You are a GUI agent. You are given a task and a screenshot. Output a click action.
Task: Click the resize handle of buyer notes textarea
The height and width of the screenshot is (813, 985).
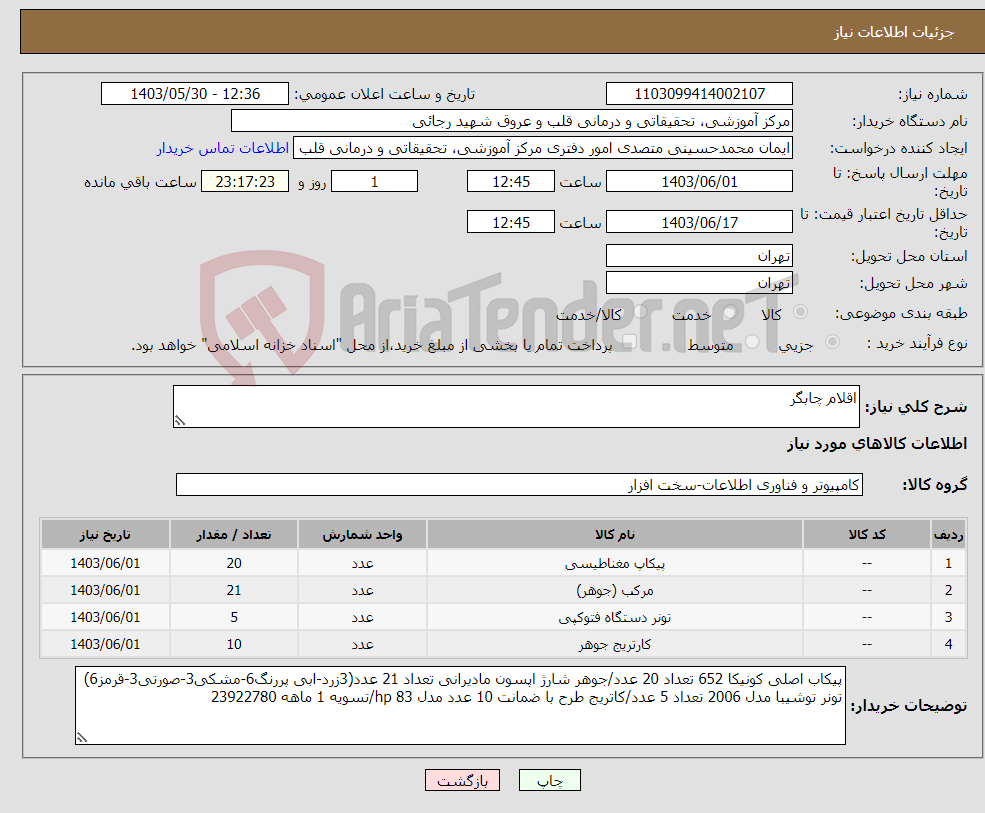pos(82,738)
